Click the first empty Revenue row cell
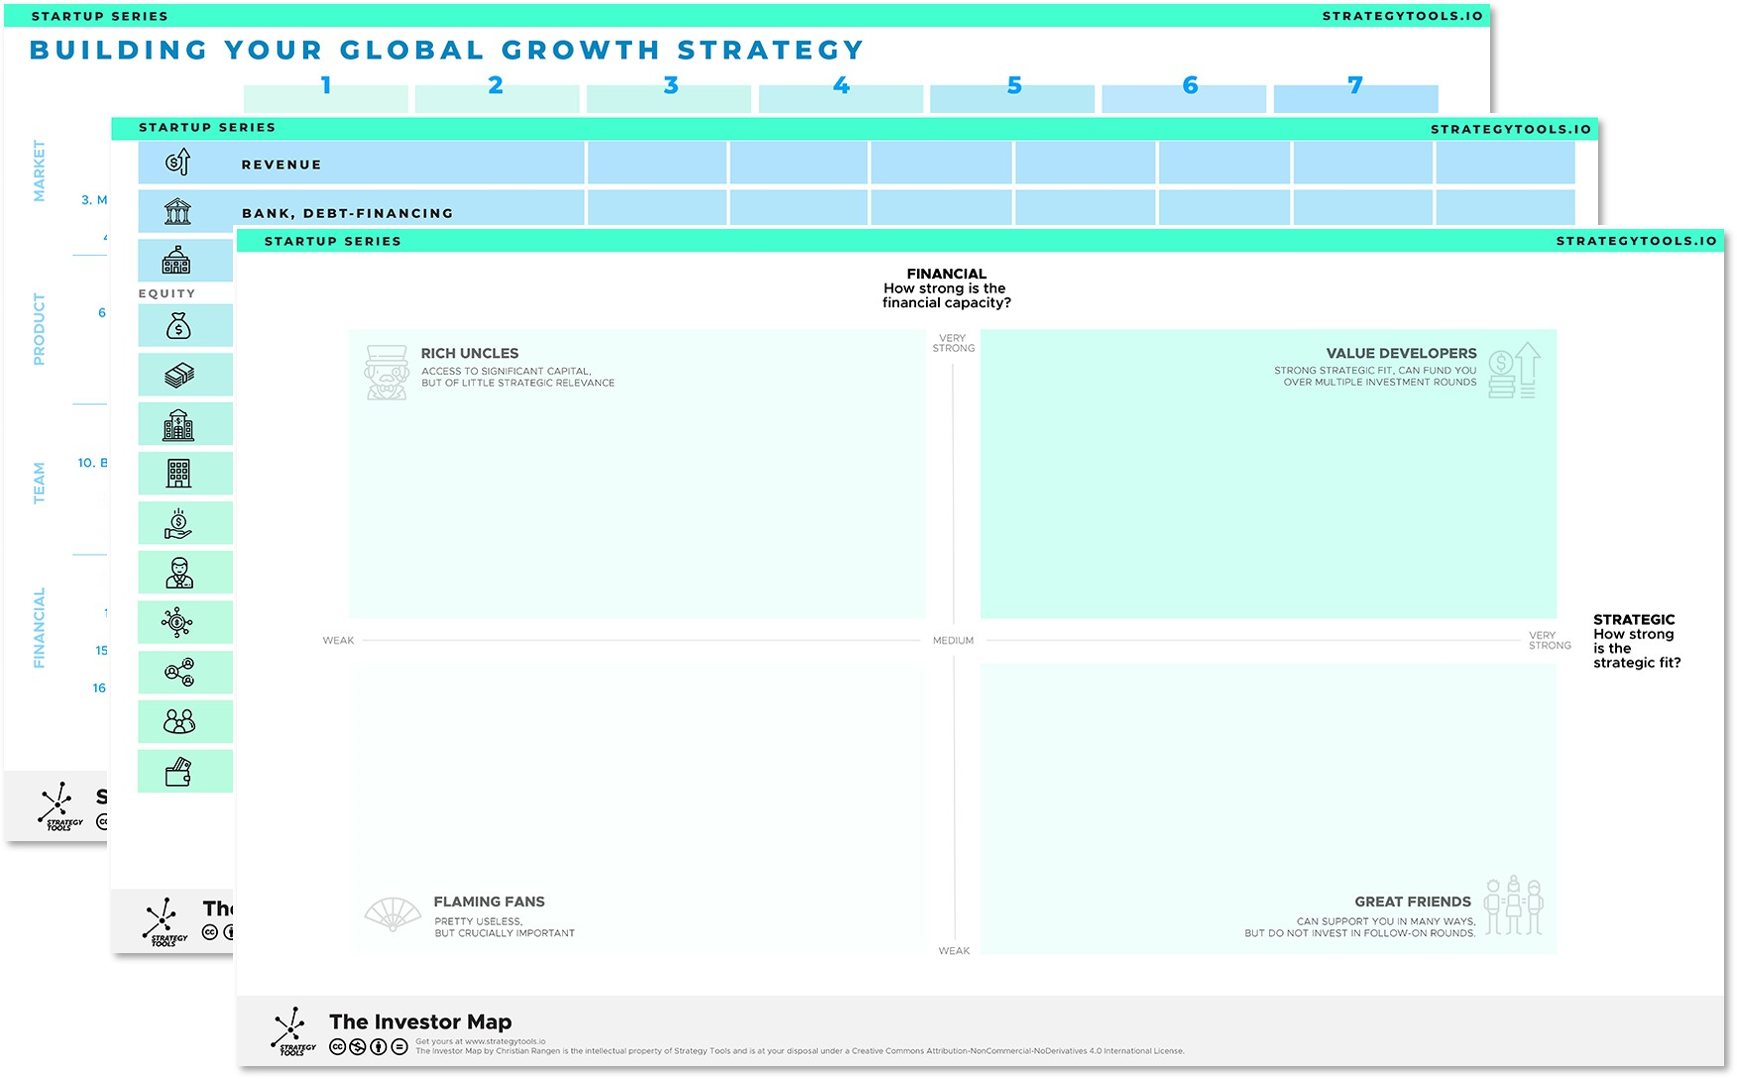The image size is (1737, 1079). [657, 163]
